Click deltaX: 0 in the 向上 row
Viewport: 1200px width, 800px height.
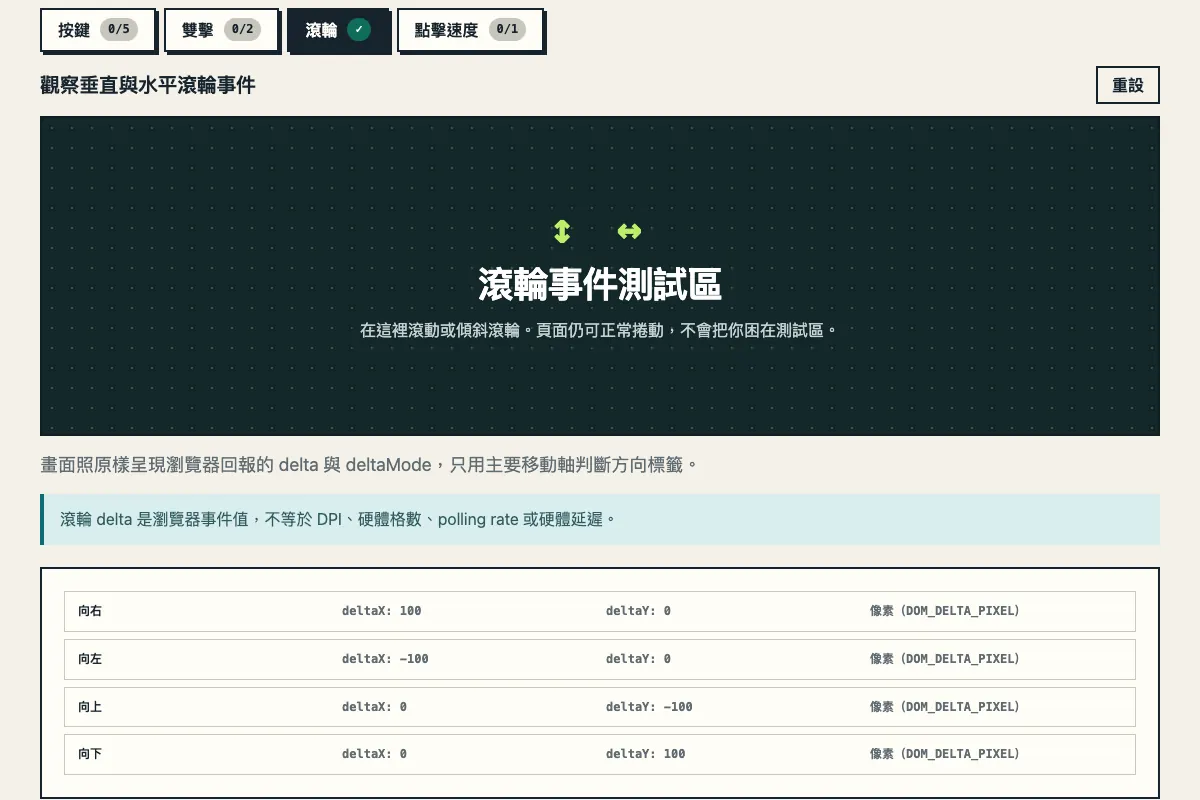374,707
